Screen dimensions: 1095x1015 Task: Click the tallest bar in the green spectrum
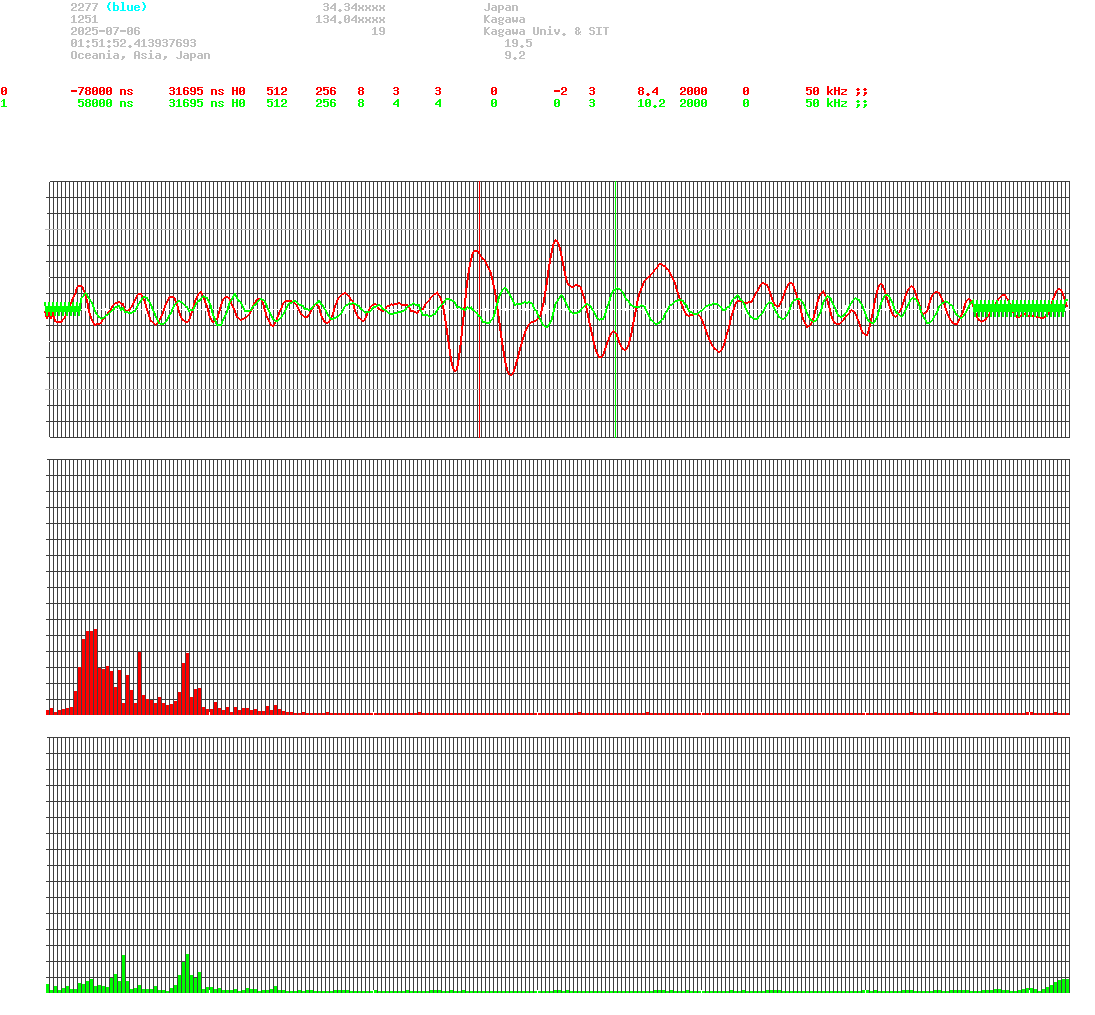[x=187, y=972]
